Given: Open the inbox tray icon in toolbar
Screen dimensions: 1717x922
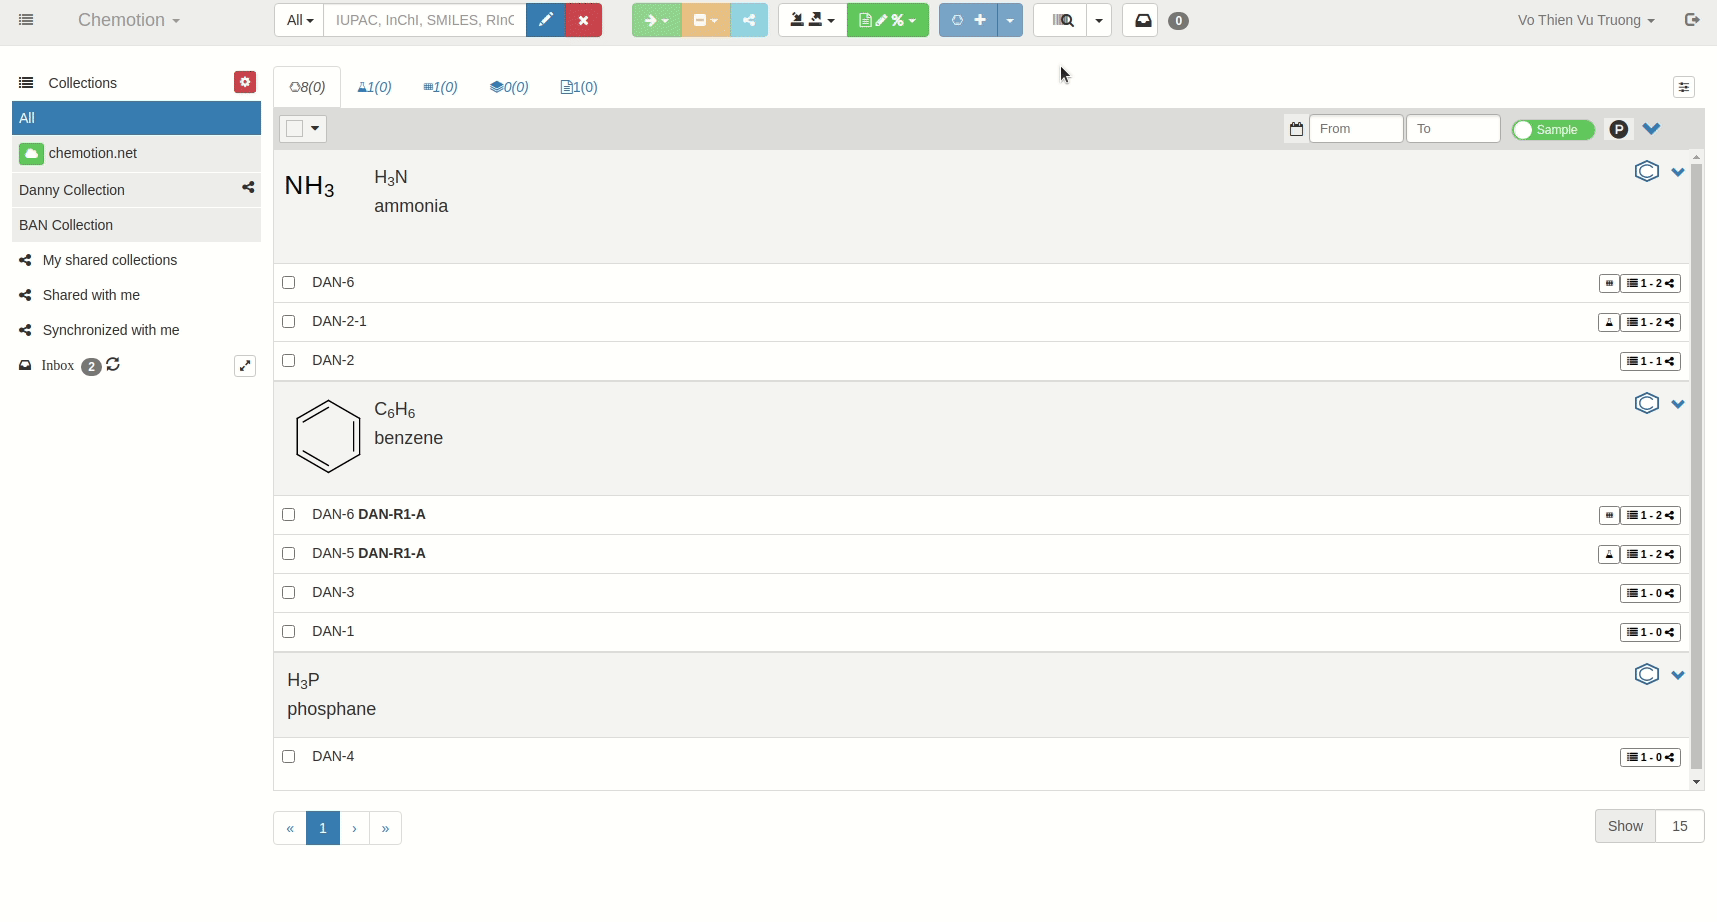Looking at the screenshot, I should tap(1142, 20).
